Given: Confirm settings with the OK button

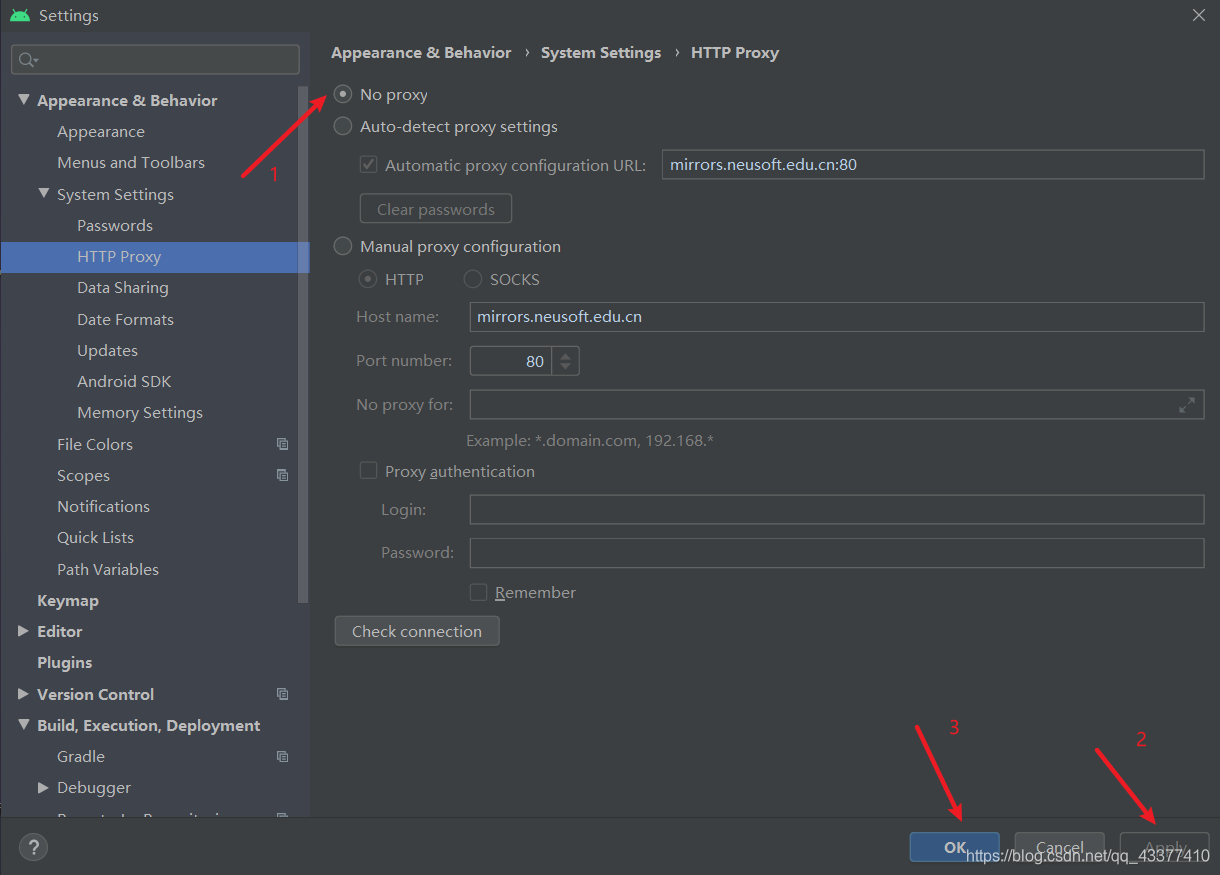Looking at the screenshot, I should (954, 847).
